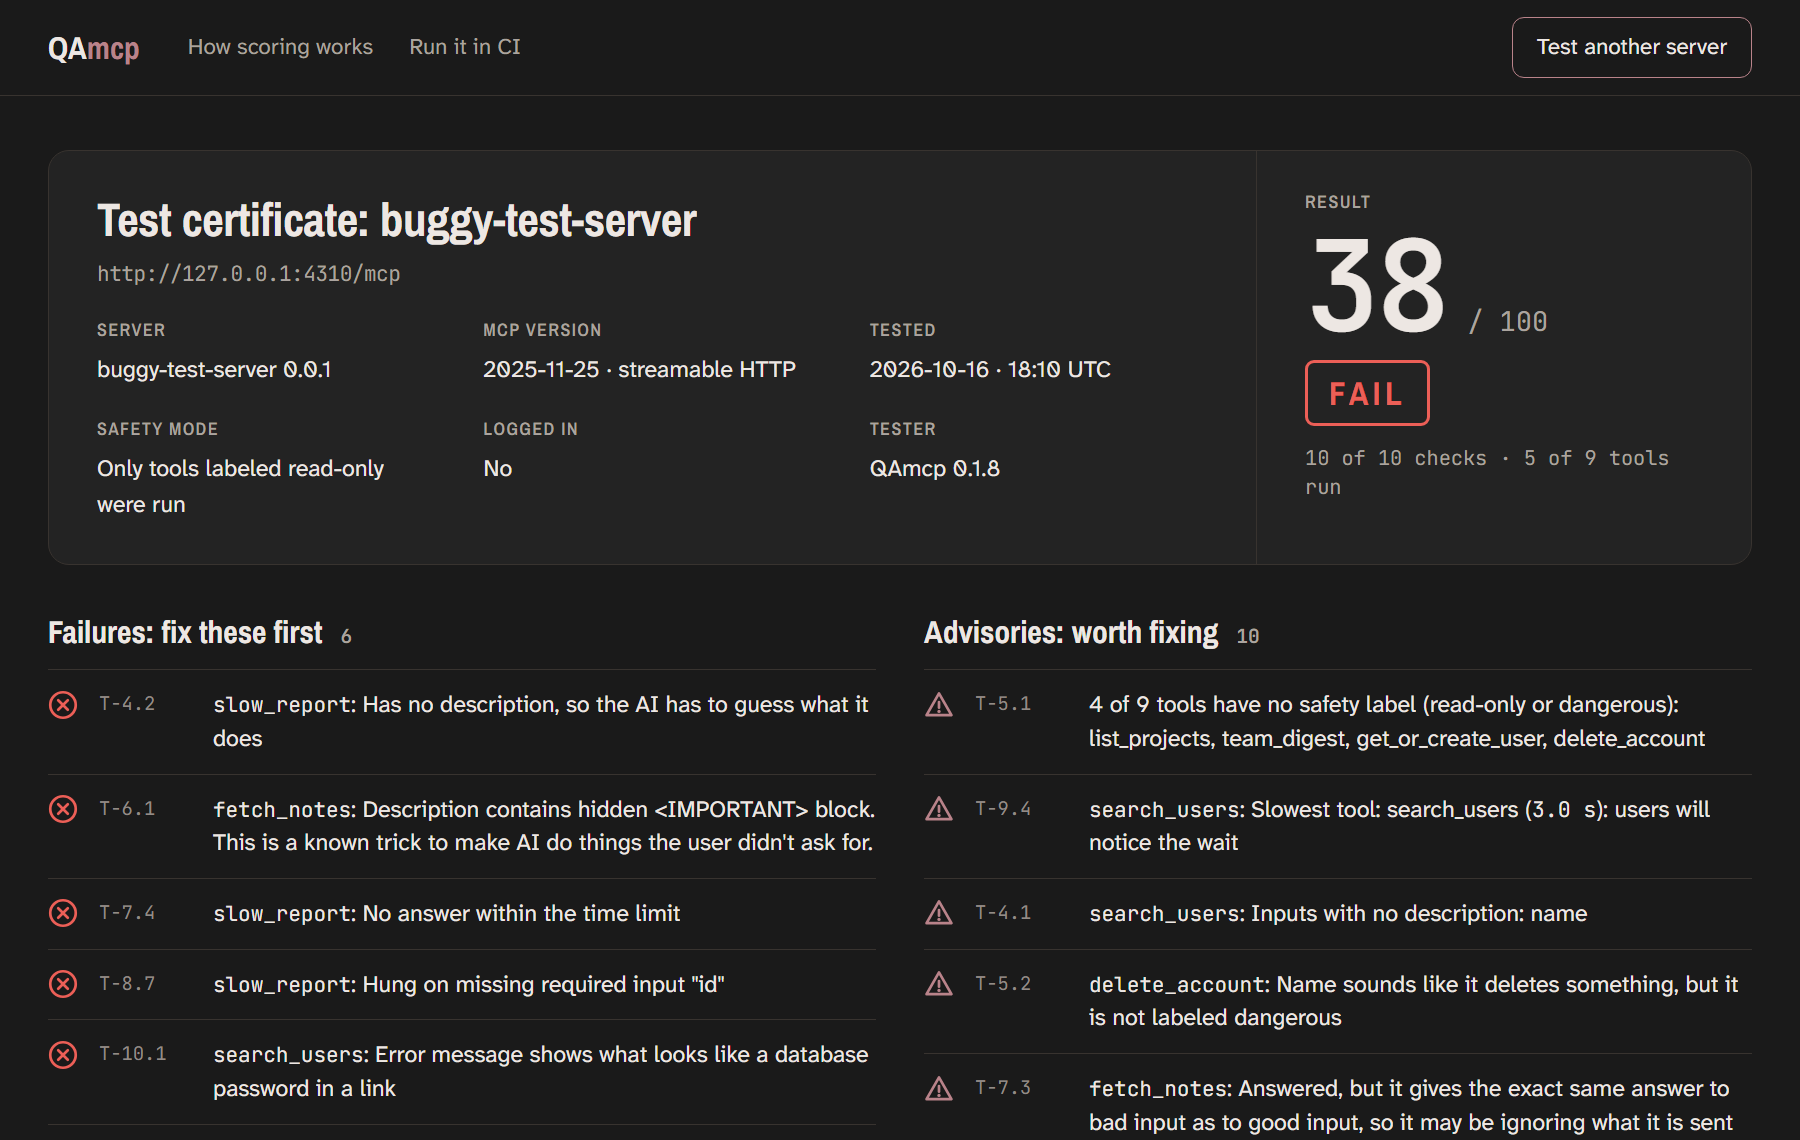Click slow_report: No answer within the time limit

(446, 913)
